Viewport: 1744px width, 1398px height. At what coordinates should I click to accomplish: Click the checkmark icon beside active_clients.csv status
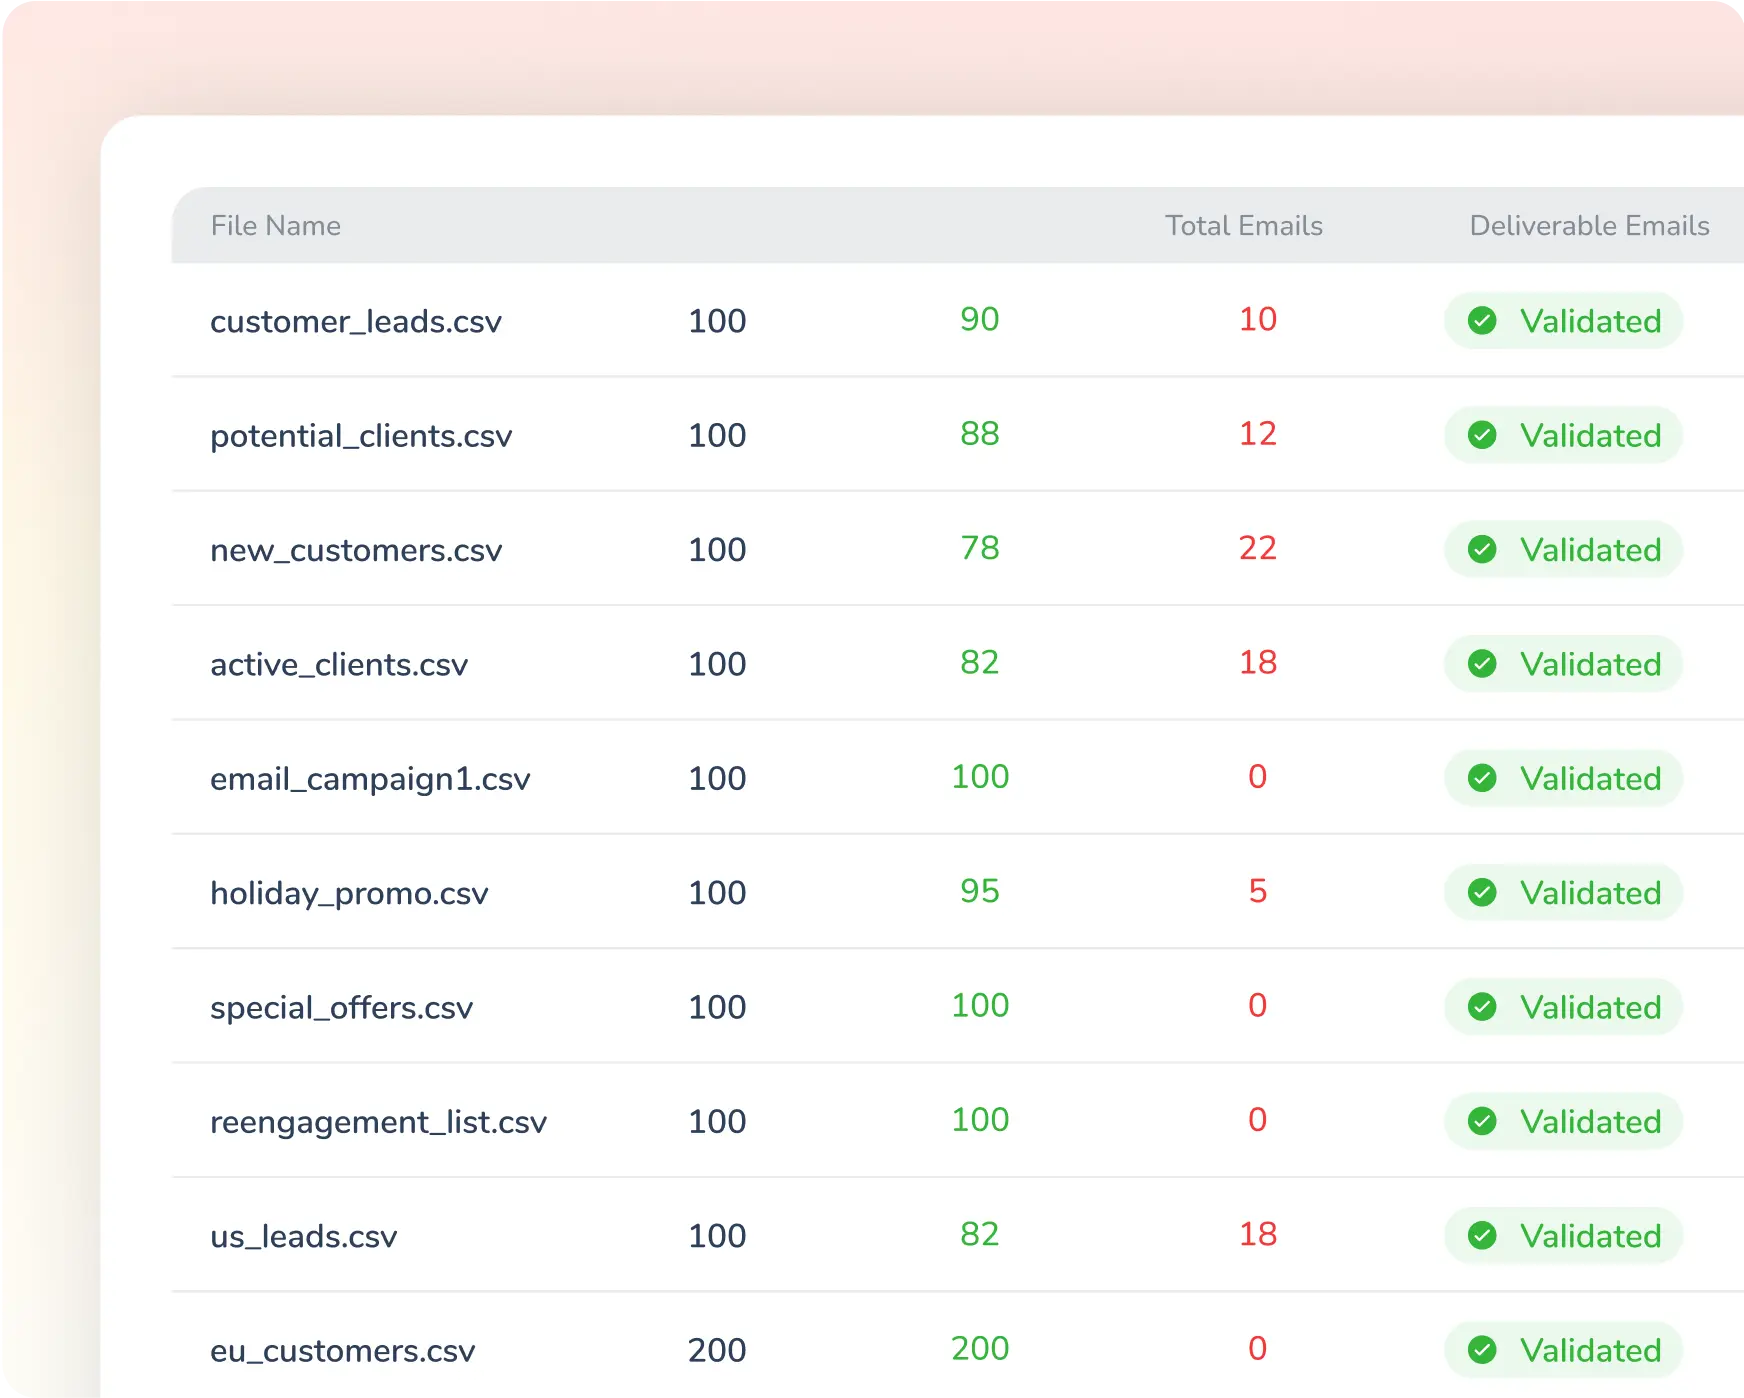pyautogui.click(x=1482, y=664)
